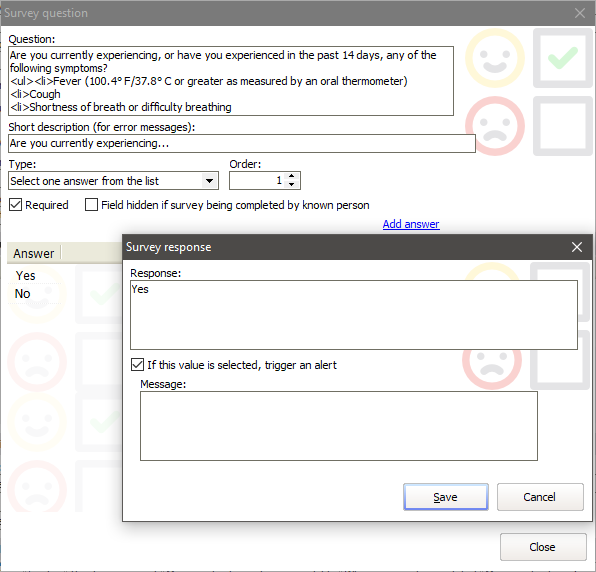Focus the Response text box
Viewport: 596px width, 572px height.
tap(354, 315)
